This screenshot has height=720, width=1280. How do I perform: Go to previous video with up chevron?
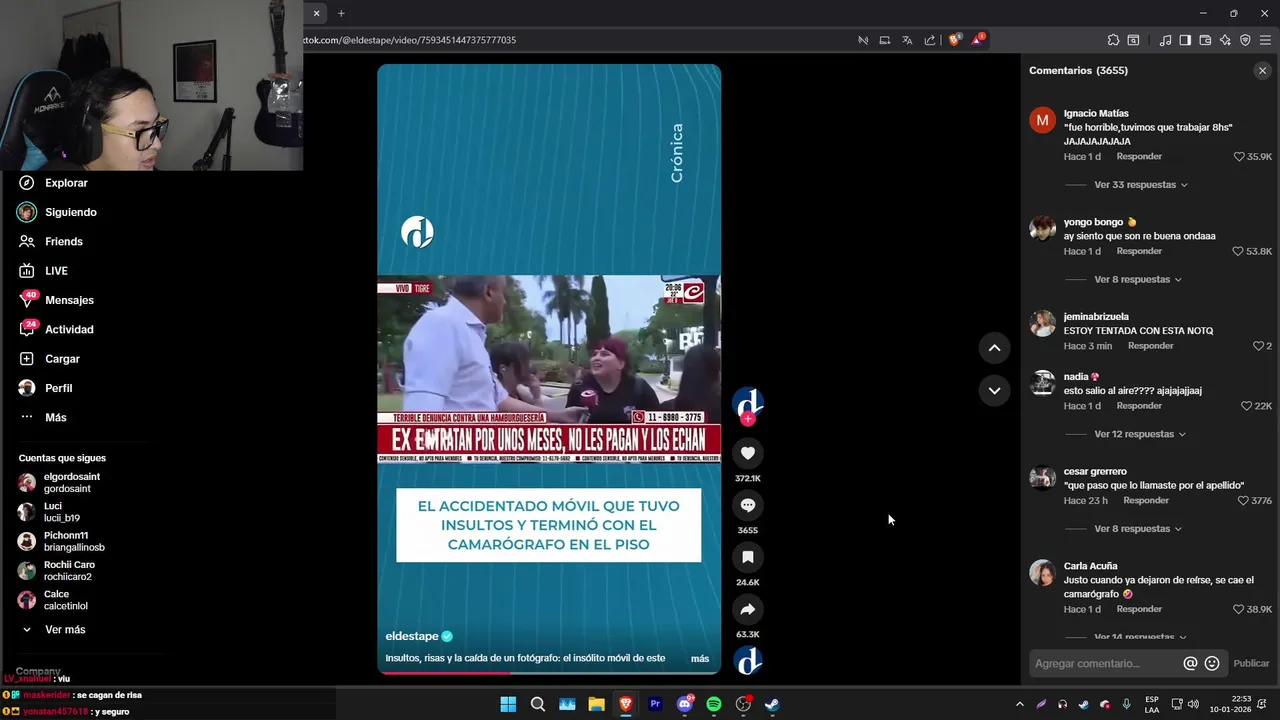(x=994, y=348)
